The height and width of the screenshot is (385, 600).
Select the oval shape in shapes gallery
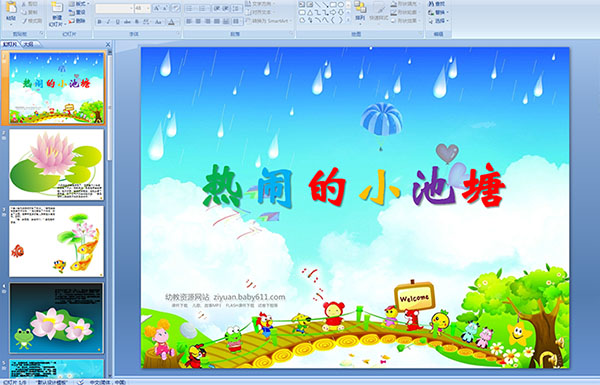[341, 5]
